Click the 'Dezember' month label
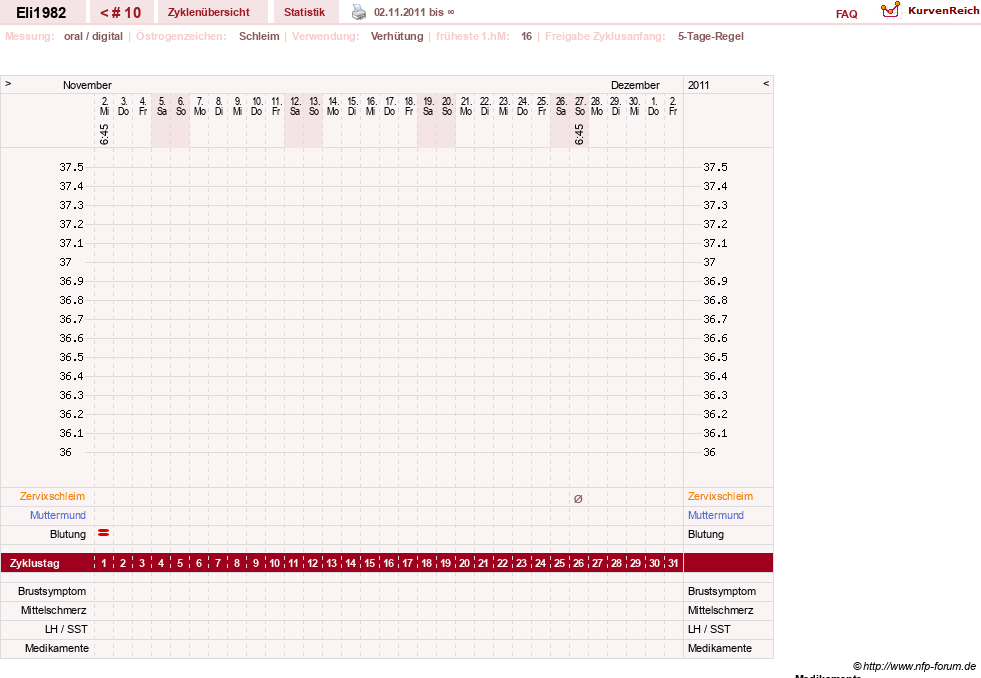 point(635,85)
